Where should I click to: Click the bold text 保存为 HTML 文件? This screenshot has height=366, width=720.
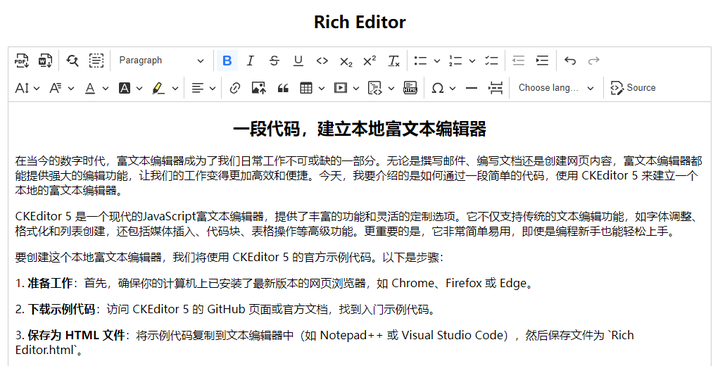pos(76,335)
